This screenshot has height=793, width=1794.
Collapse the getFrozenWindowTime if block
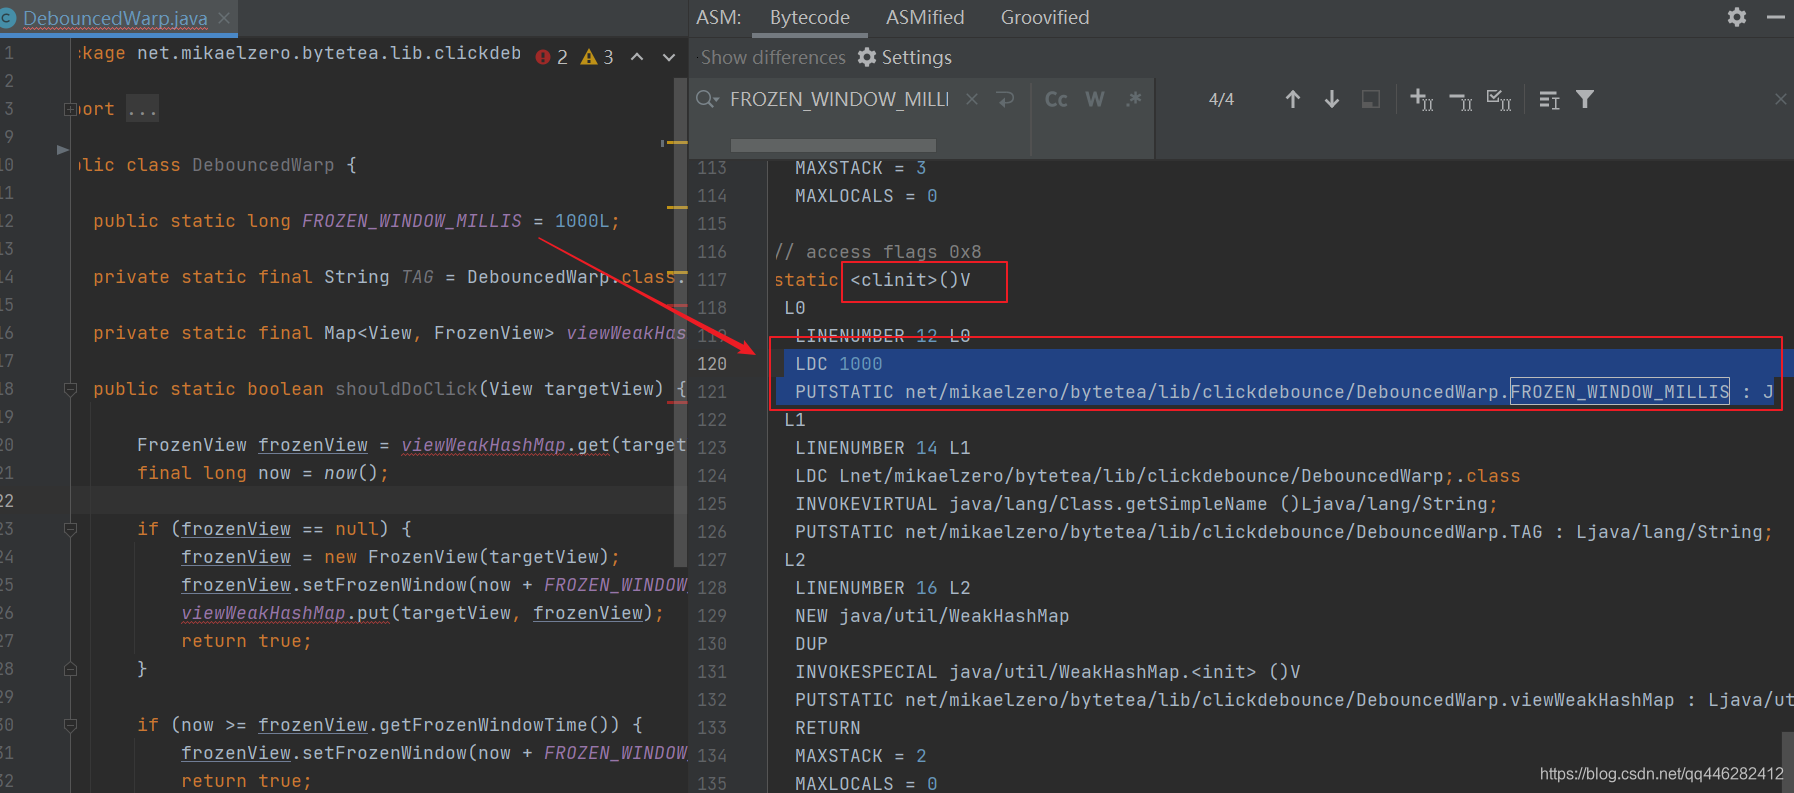[70, 725]
